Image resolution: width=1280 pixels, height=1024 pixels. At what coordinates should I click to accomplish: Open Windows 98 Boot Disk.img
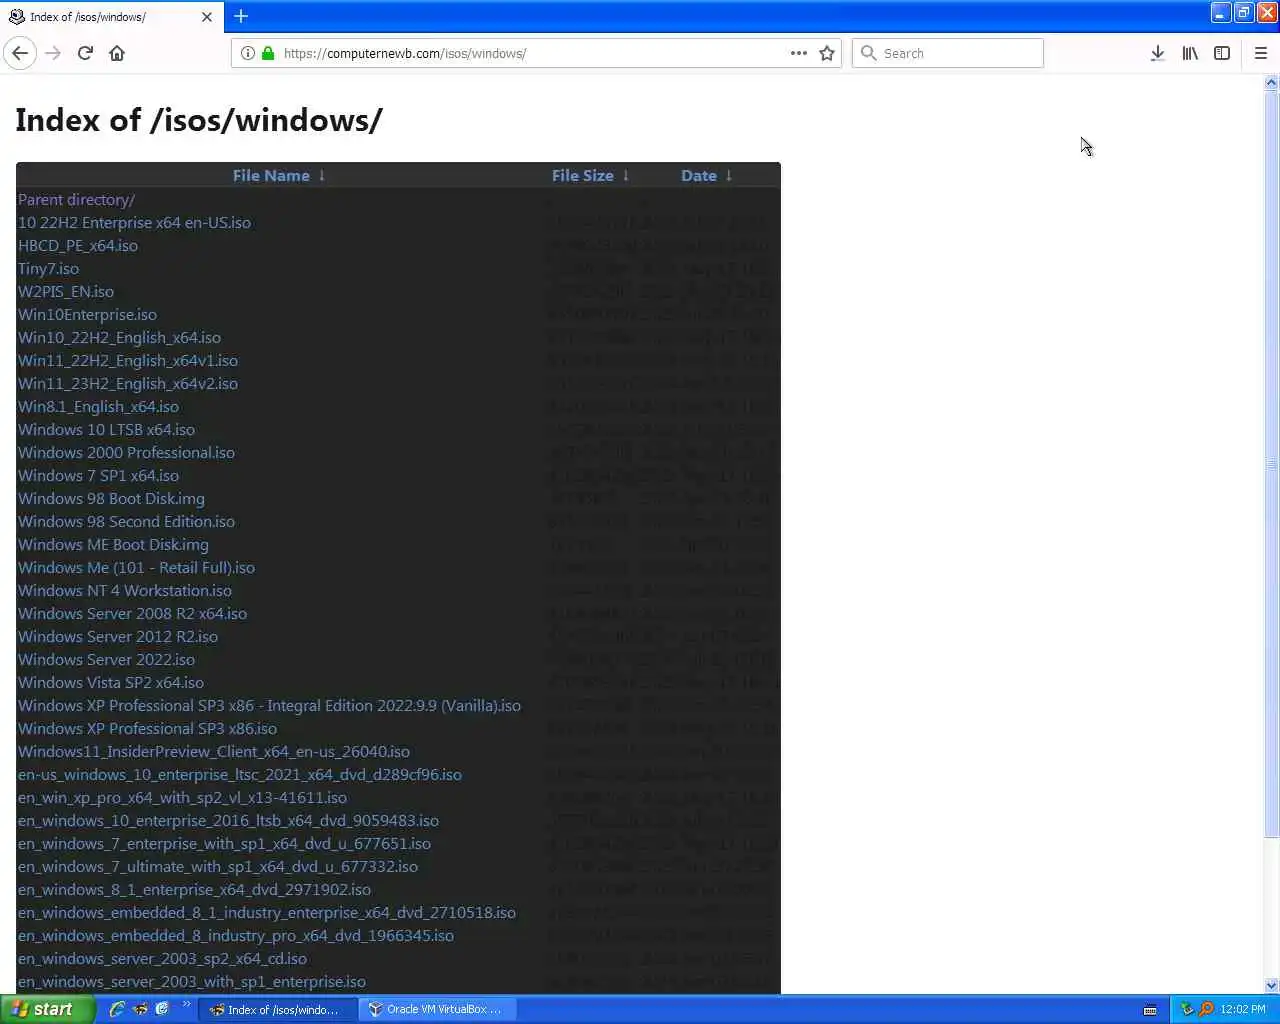click(x=111, y=498)
